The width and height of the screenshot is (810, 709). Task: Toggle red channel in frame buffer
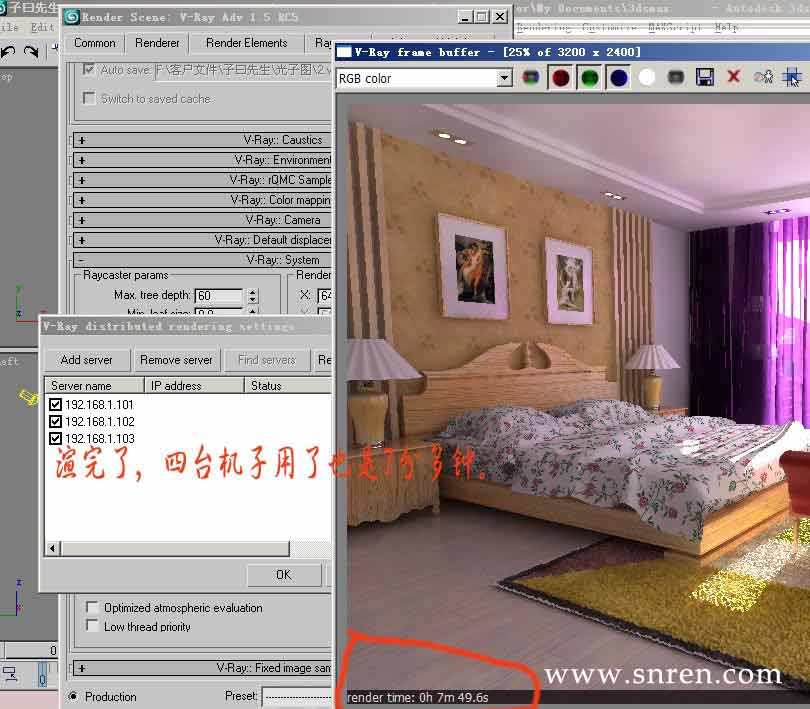pyautogui.click(x=560, y=78)
